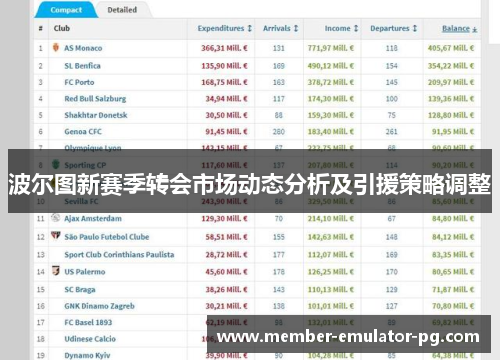
Task: Sort by Expenditures column arrows
Action: [249, 28]
